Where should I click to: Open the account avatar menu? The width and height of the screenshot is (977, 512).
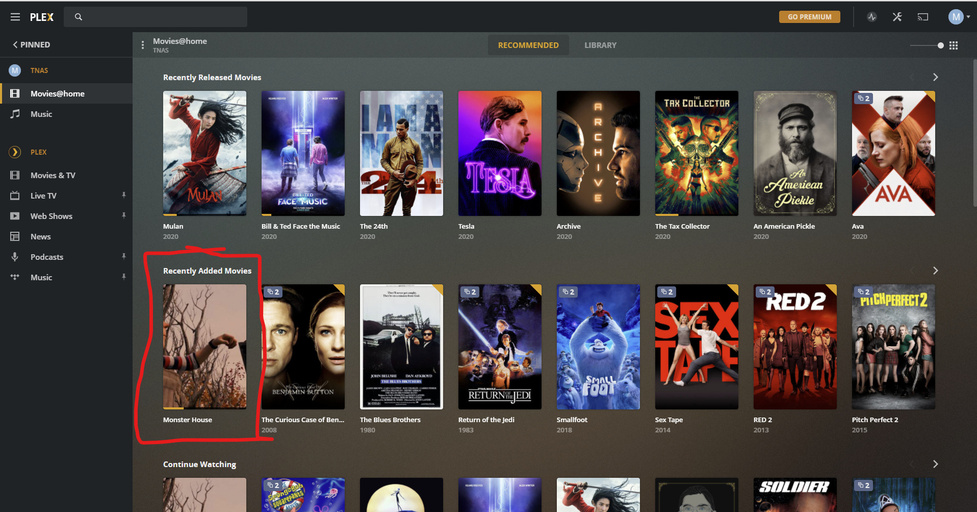958,17
